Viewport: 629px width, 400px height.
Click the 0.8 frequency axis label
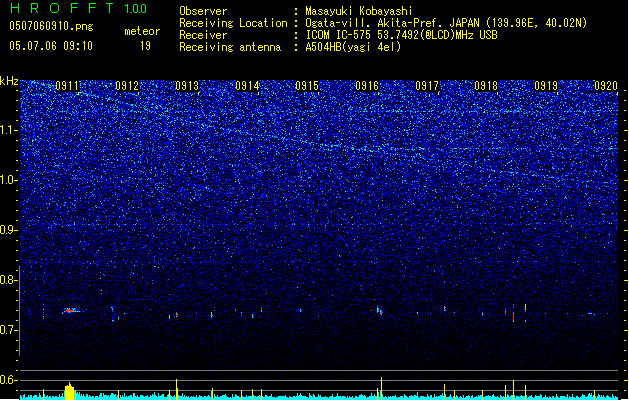tap(9, 280)
